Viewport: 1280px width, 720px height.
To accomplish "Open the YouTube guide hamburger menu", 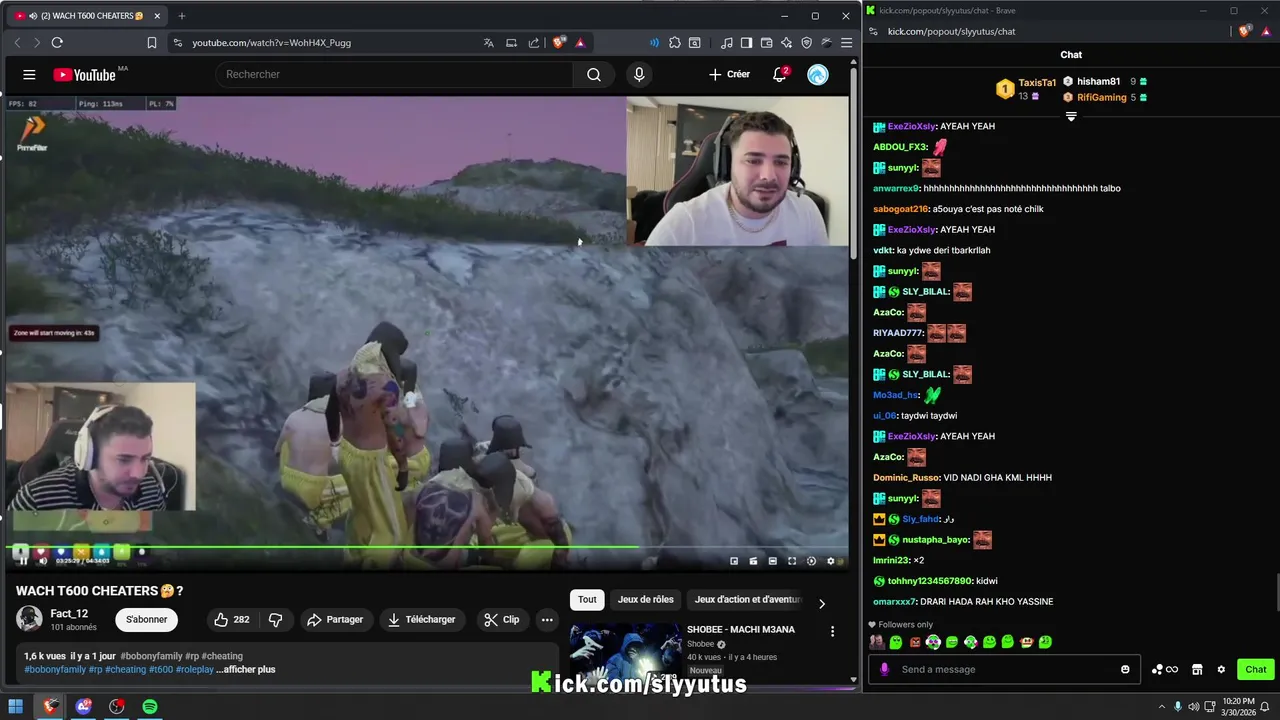I will (29, 75).
